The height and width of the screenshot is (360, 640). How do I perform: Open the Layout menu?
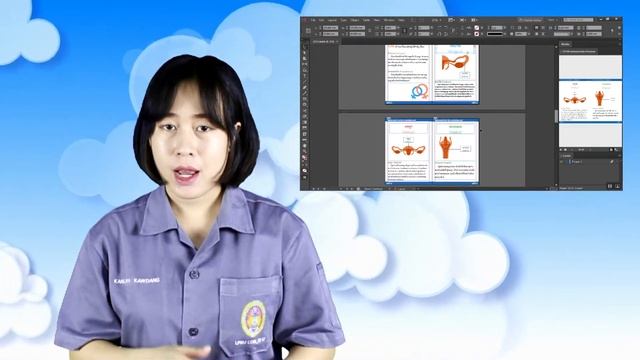point(332,20)
